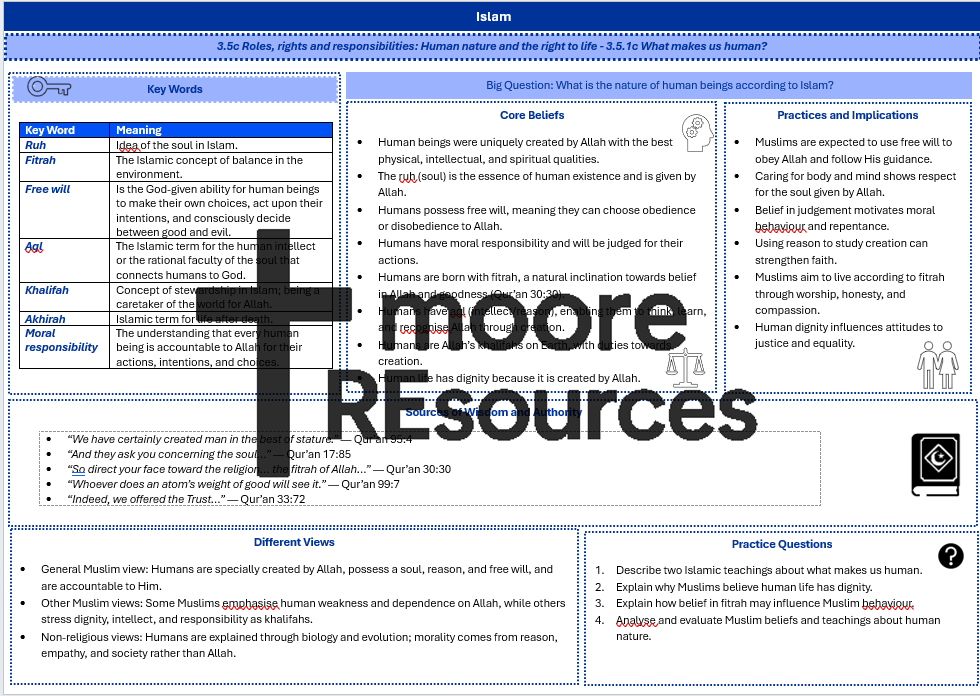Image resolution: width=980 pixels, height=696 pixels.
Task: Click question 2 'Explain why Muslims believe'
Action: [x=744, y=587]
